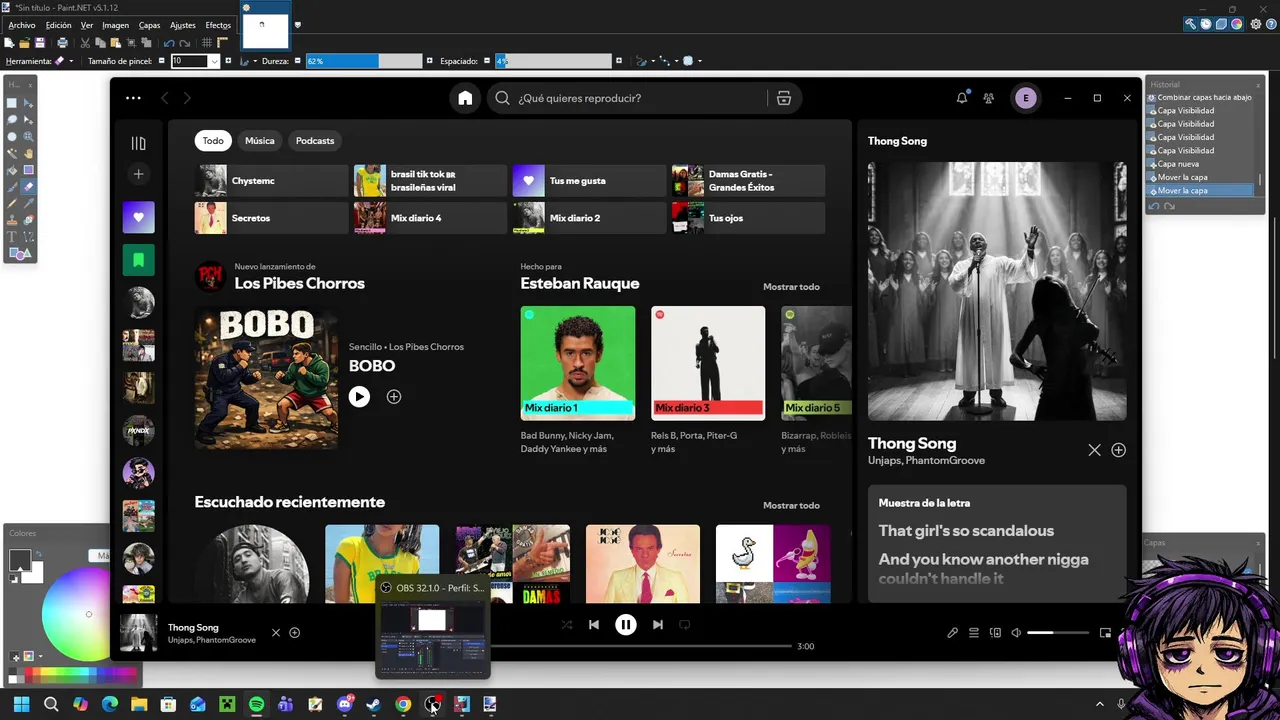Open image list dropdown arrow beside thumbnail
The height and width of the screenshot is (720, 1280).
point(297,25)
